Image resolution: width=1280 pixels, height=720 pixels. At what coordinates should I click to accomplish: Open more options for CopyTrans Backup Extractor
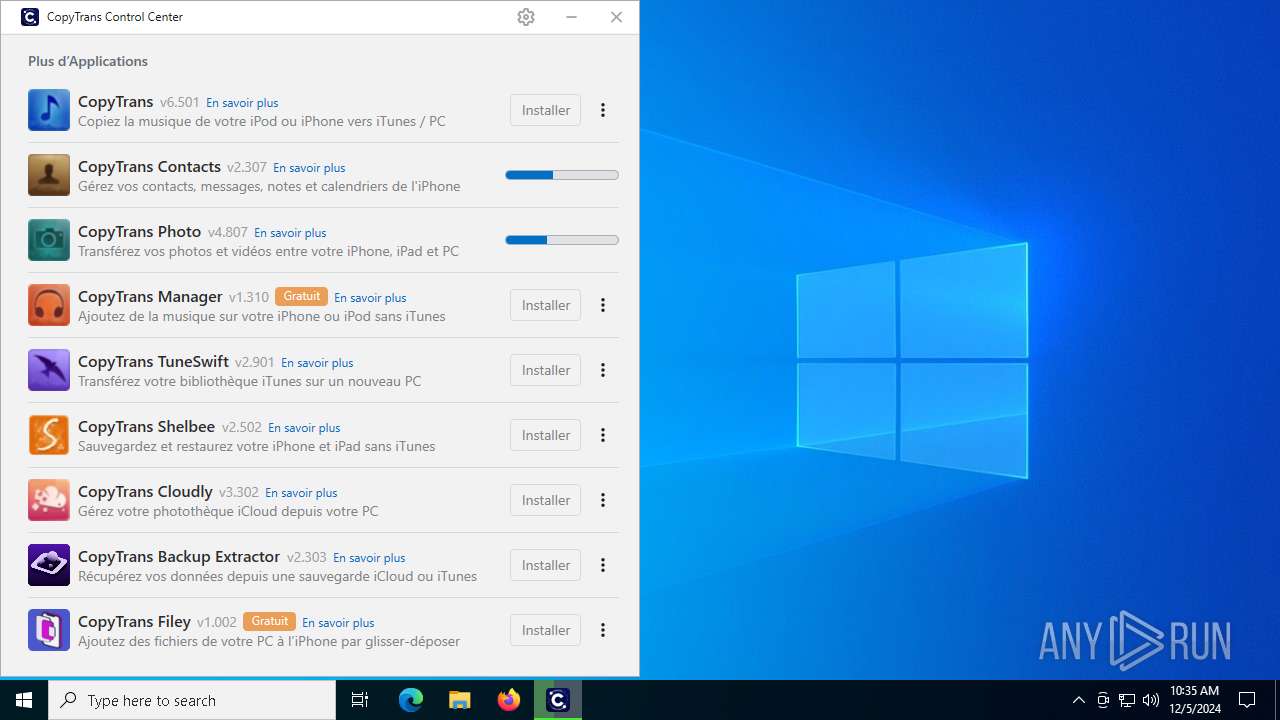pos(603,565)
